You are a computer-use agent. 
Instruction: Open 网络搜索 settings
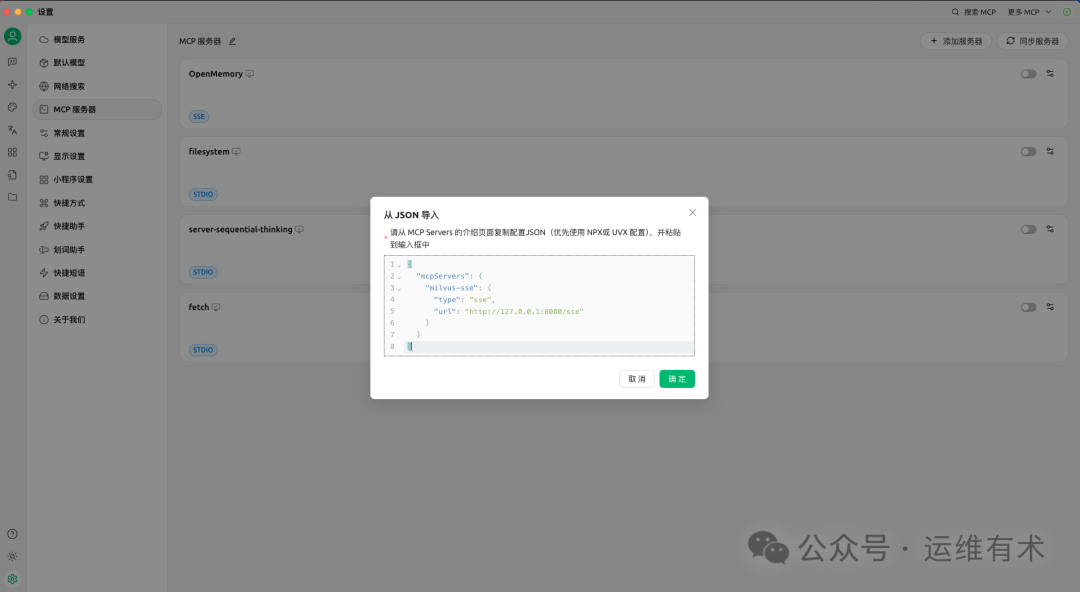(x=97, y=86)
